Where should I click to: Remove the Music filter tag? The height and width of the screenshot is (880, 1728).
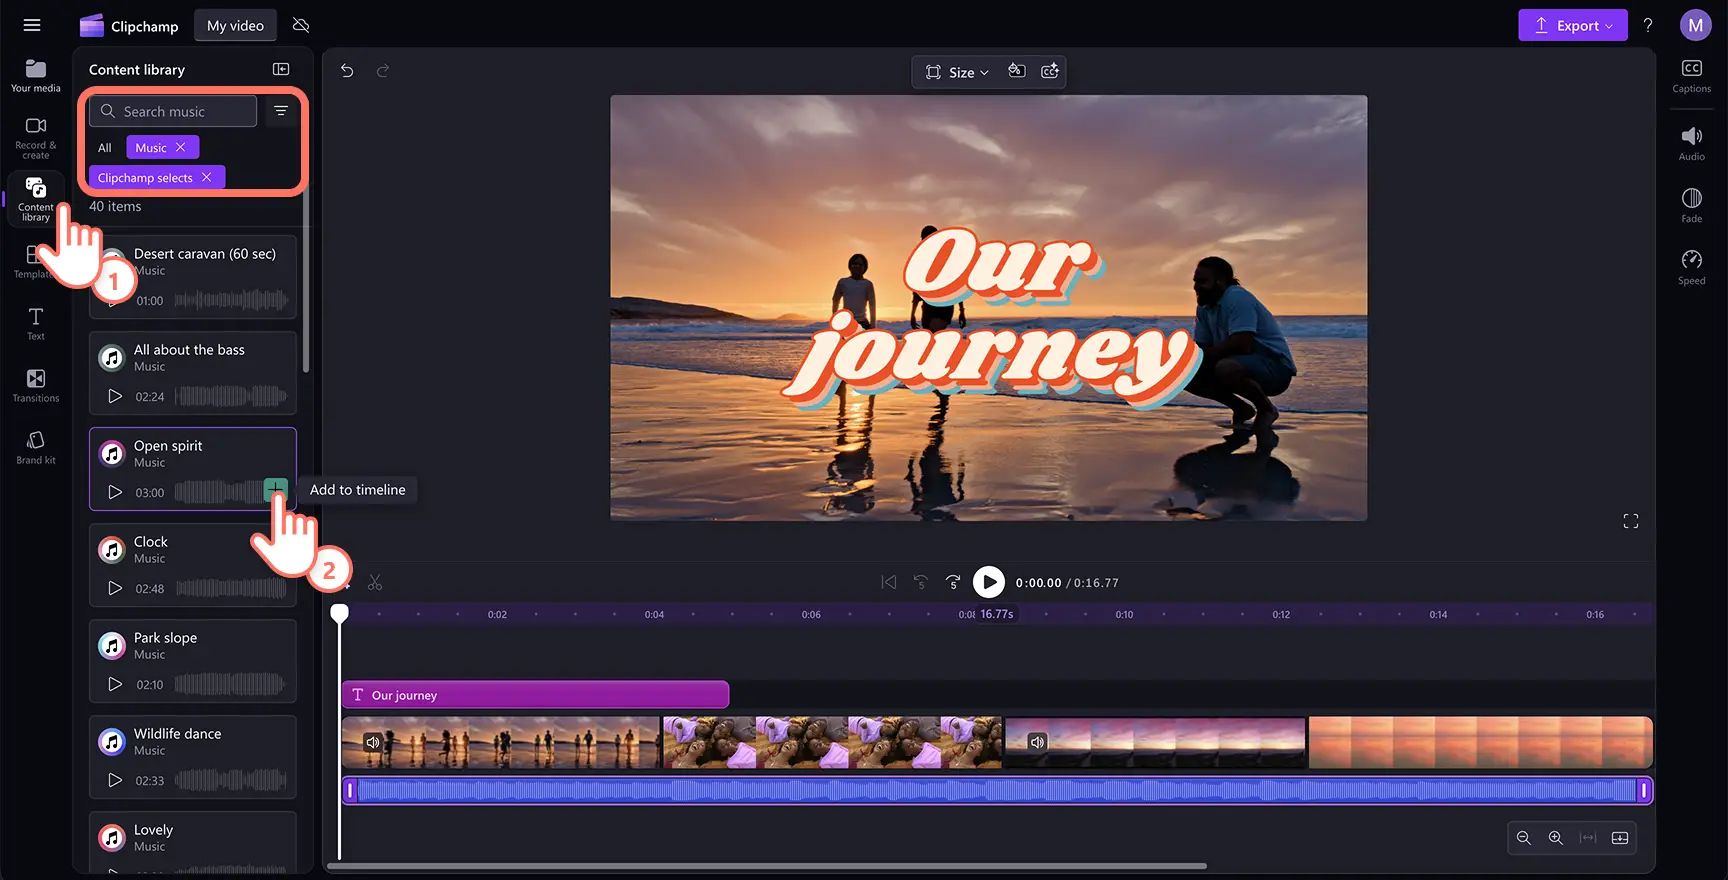(x=181, y=147)
